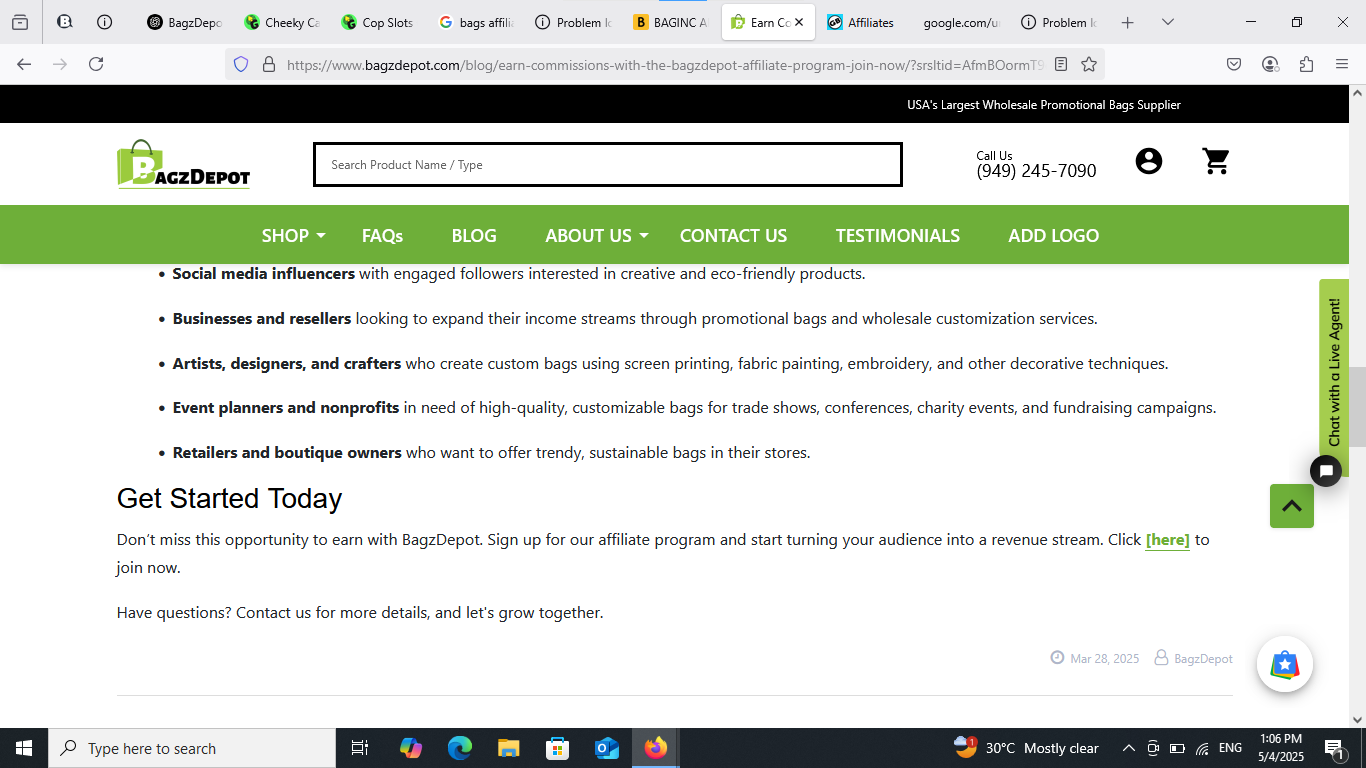
Task: Open the Pocket save icon
Action: pos(1234,64)
